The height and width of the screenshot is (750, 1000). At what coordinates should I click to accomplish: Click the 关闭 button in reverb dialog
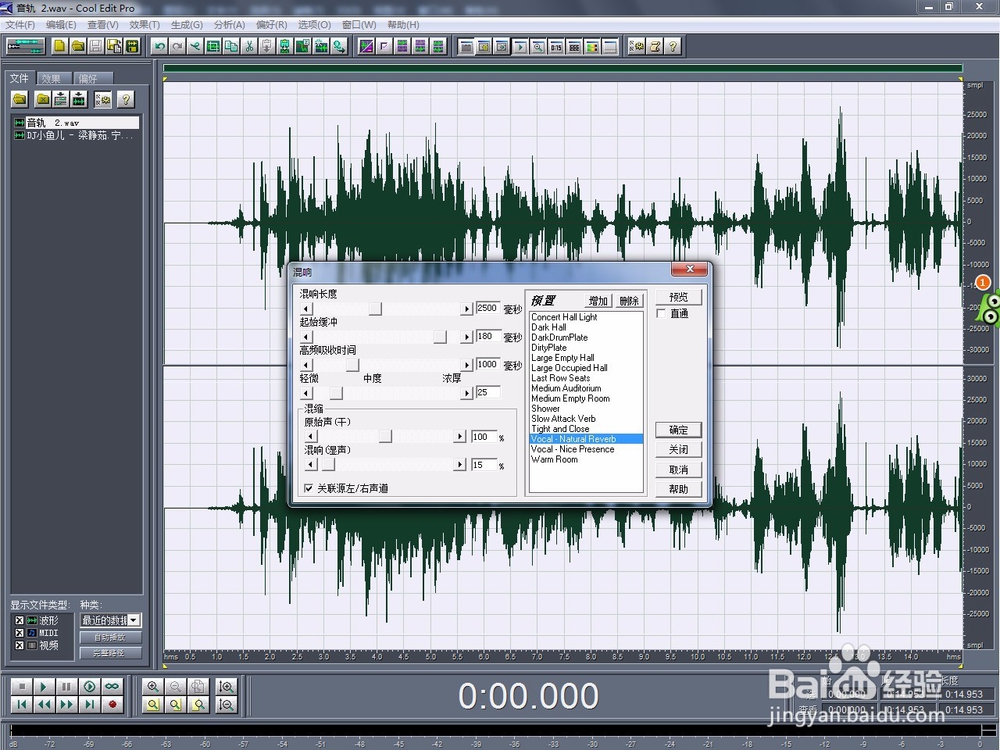[679, 450]
